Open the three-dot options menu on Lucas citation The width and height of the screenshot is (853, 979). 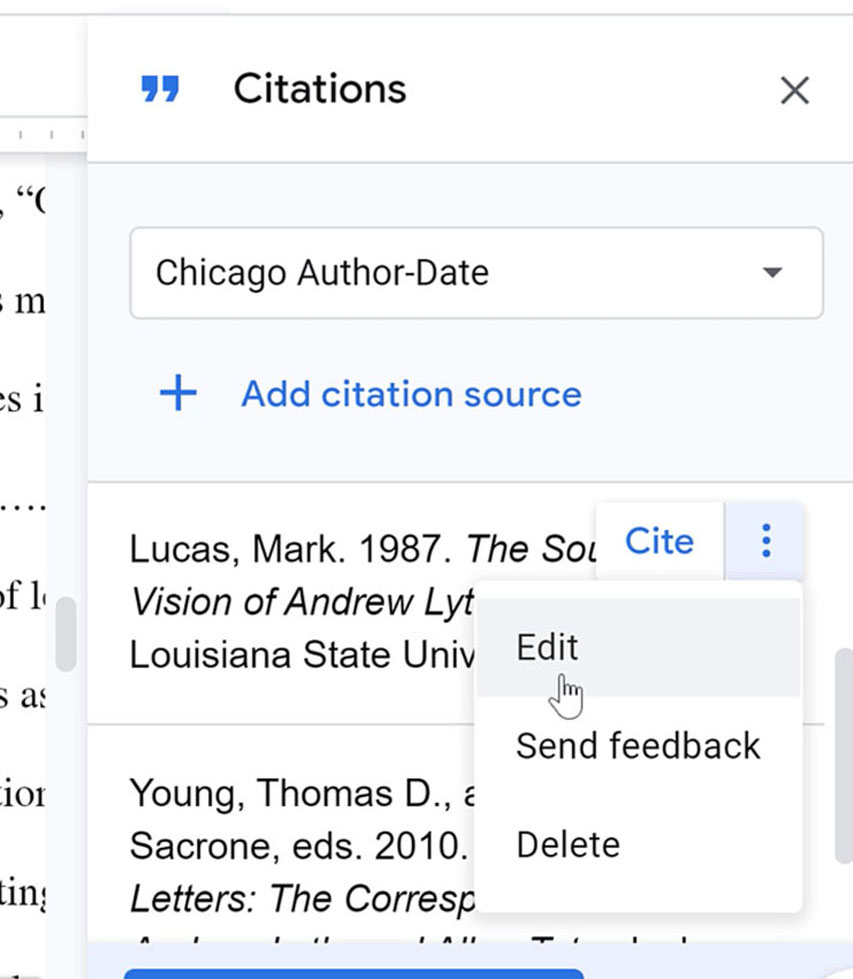tap(765, 542)
